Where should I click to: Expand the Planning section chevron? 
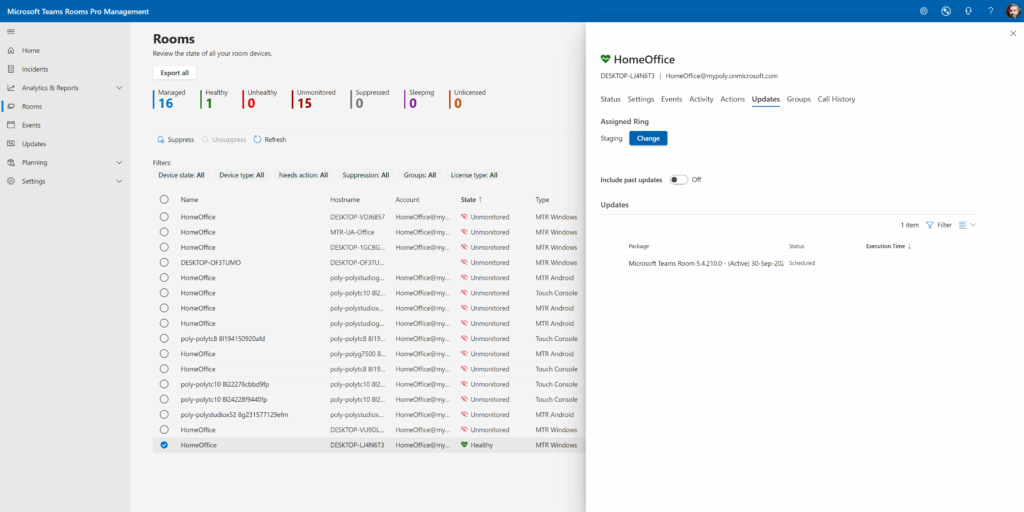pos(119,162)
